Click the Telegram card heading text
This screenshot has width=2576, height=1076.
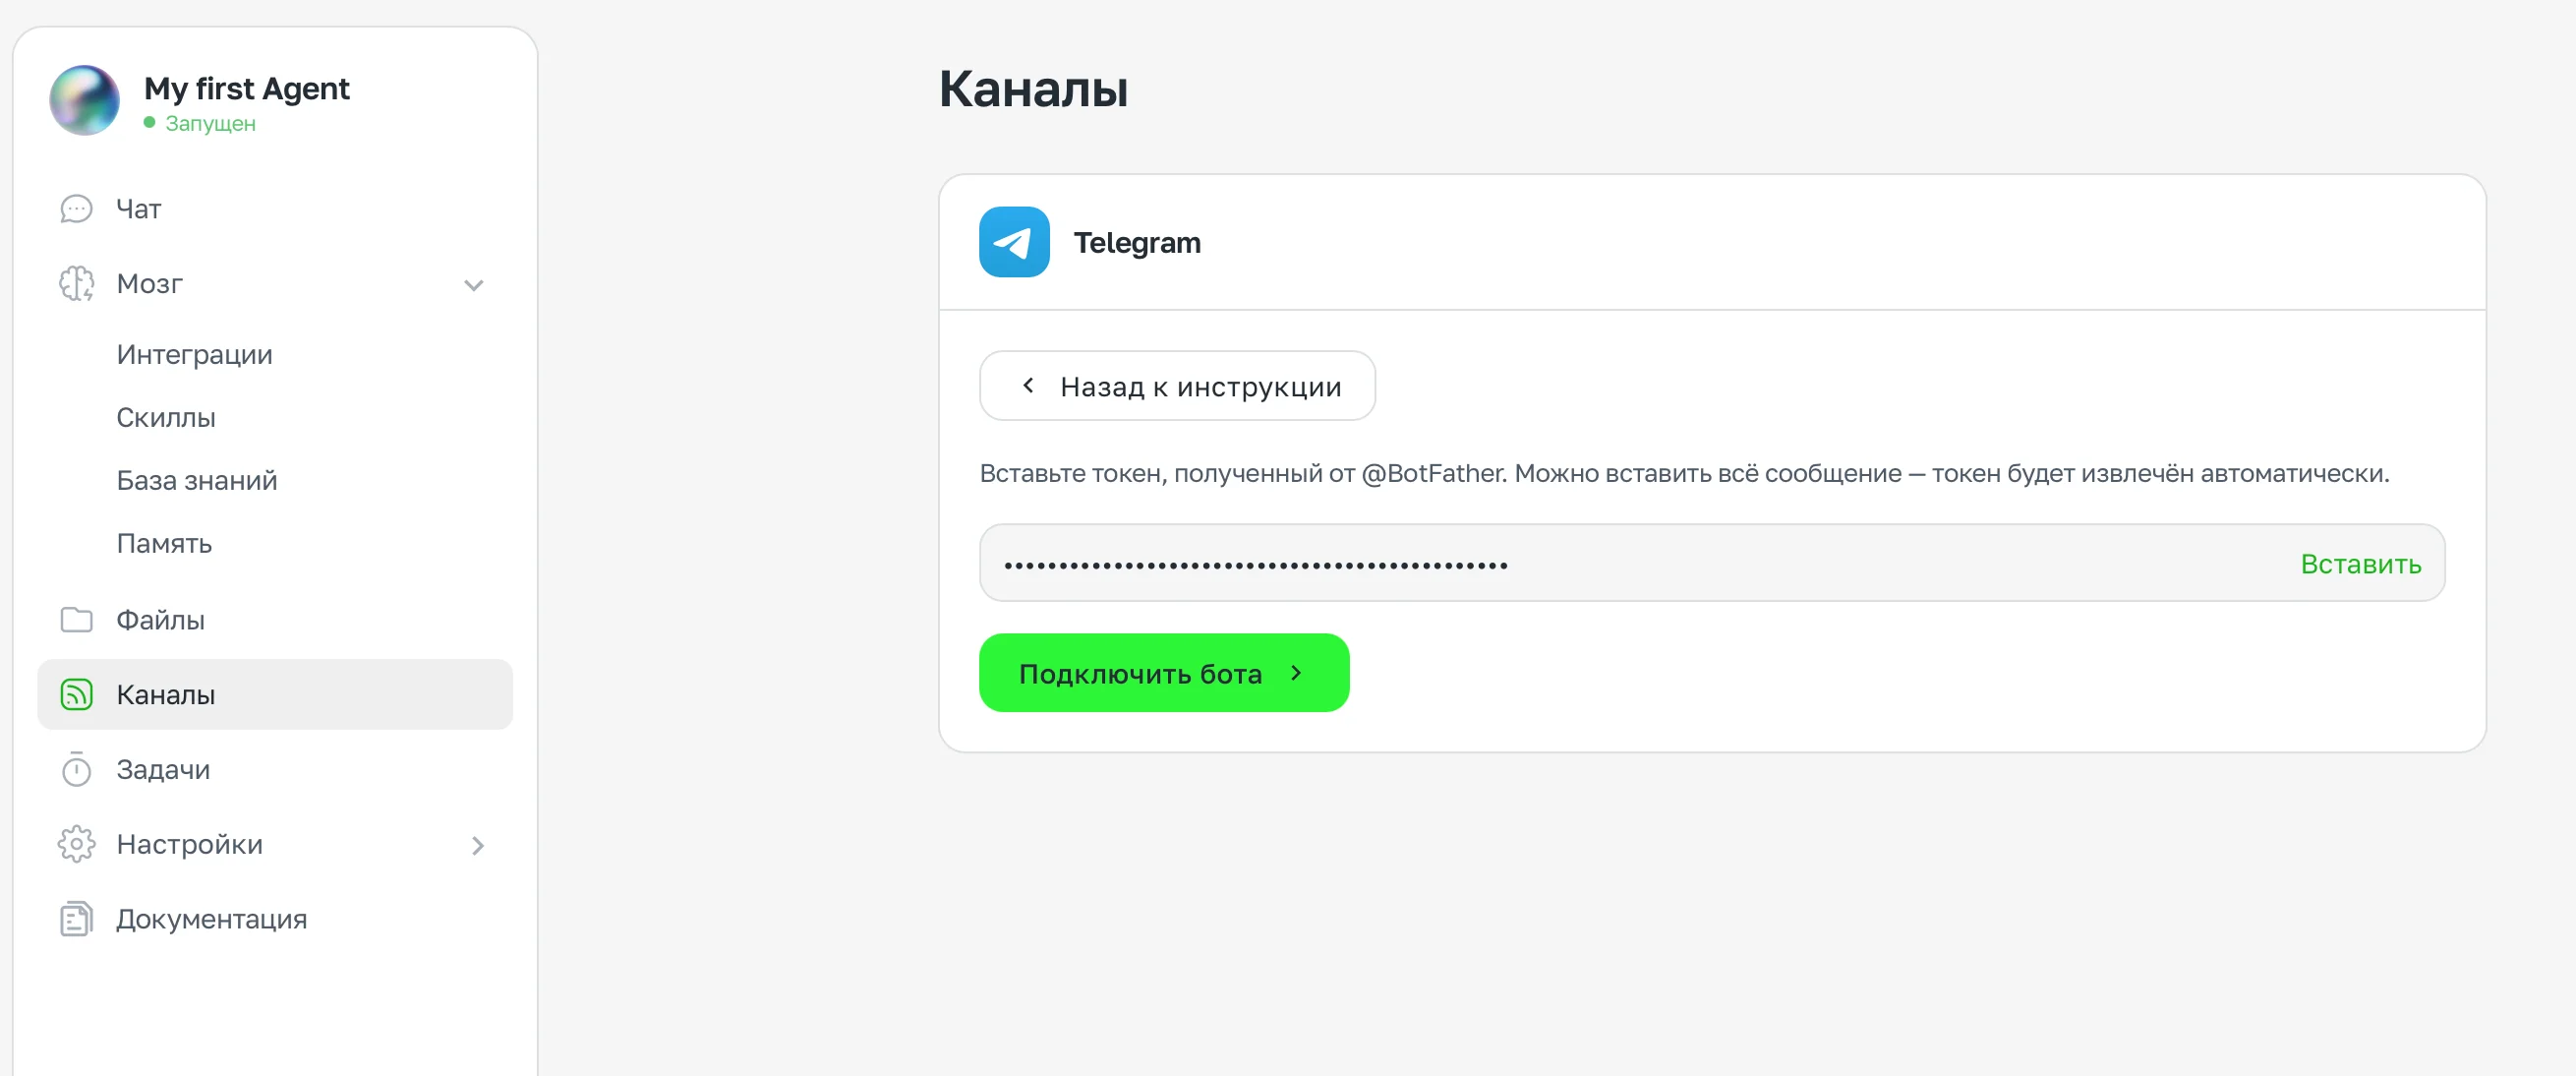[x=1137, y=243]
